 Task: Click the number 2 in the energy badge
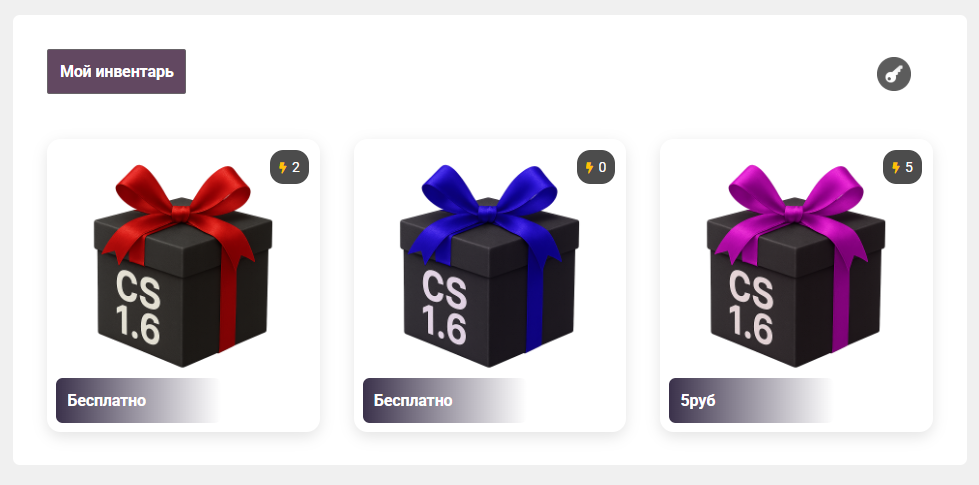coord(296,167)
